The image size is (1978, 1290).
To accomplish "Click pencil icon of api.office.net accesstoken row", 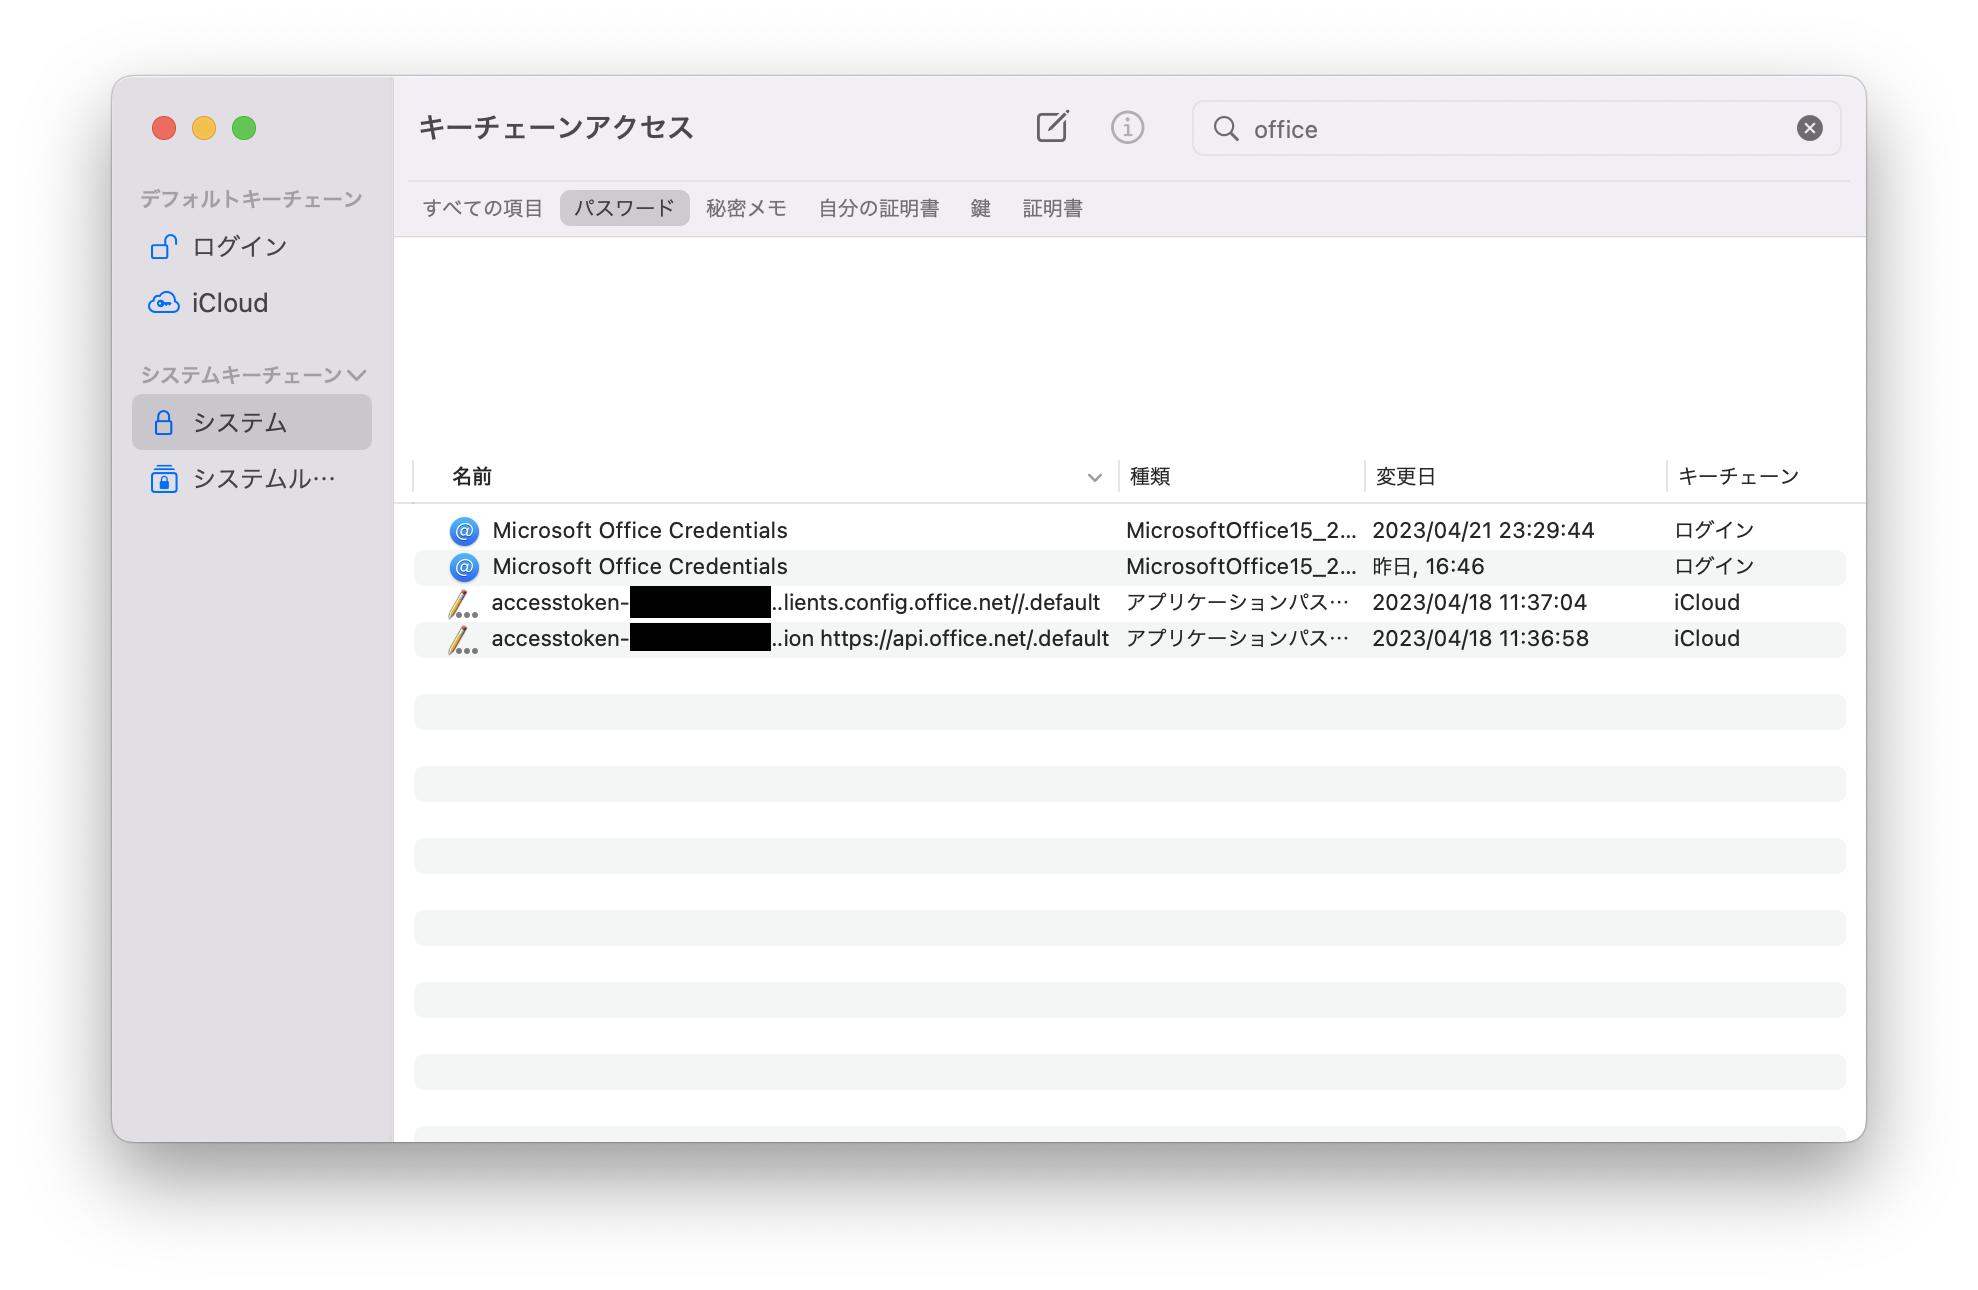I will [462, 639].
